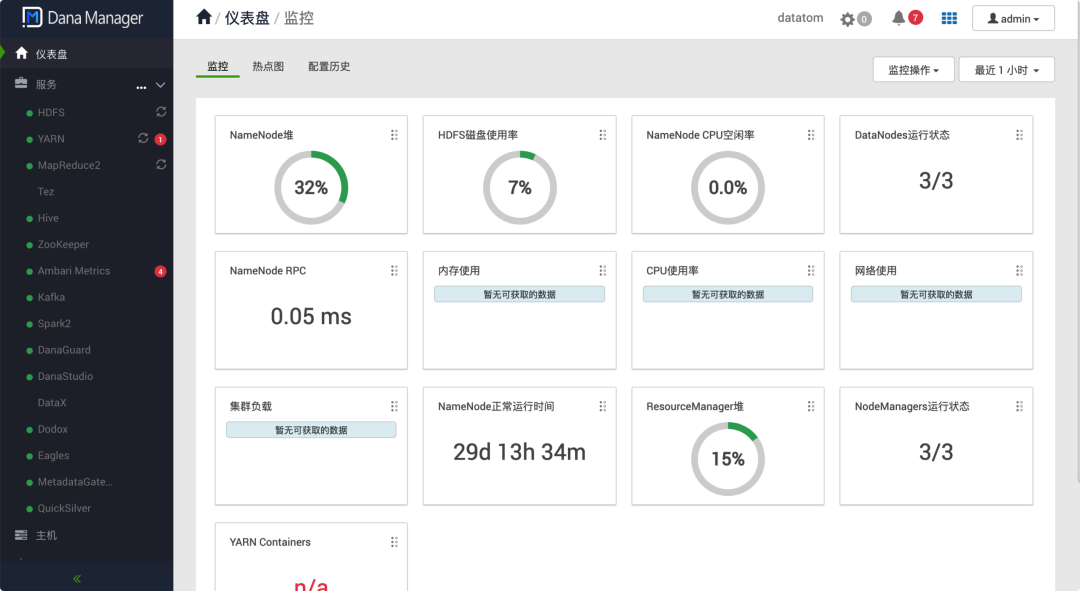Open the home breadcrumb icon
This screenshot has height=591, width=1080.
click(x=203, y=17)
